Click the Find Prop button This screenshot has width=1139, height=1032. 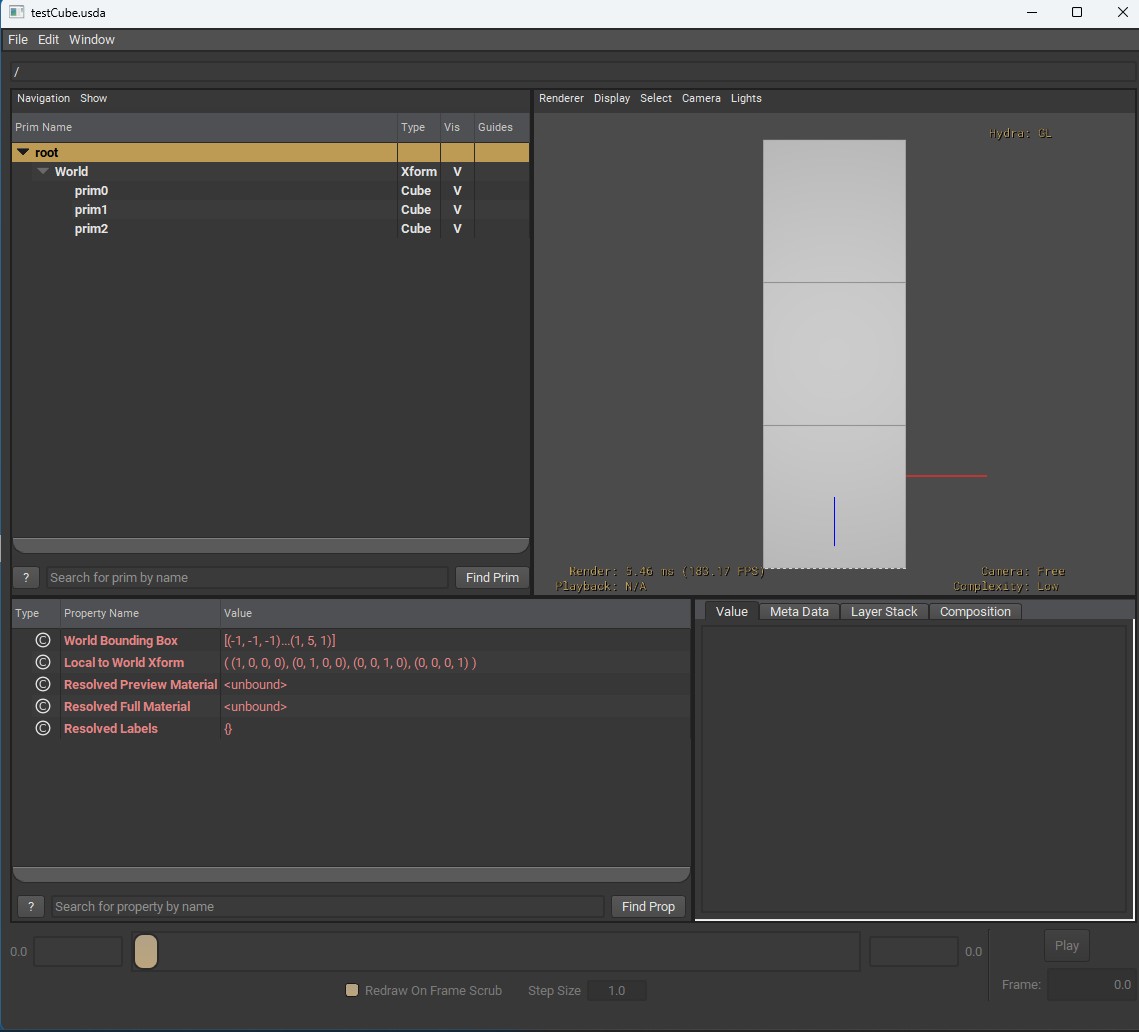tap(648, 907)
